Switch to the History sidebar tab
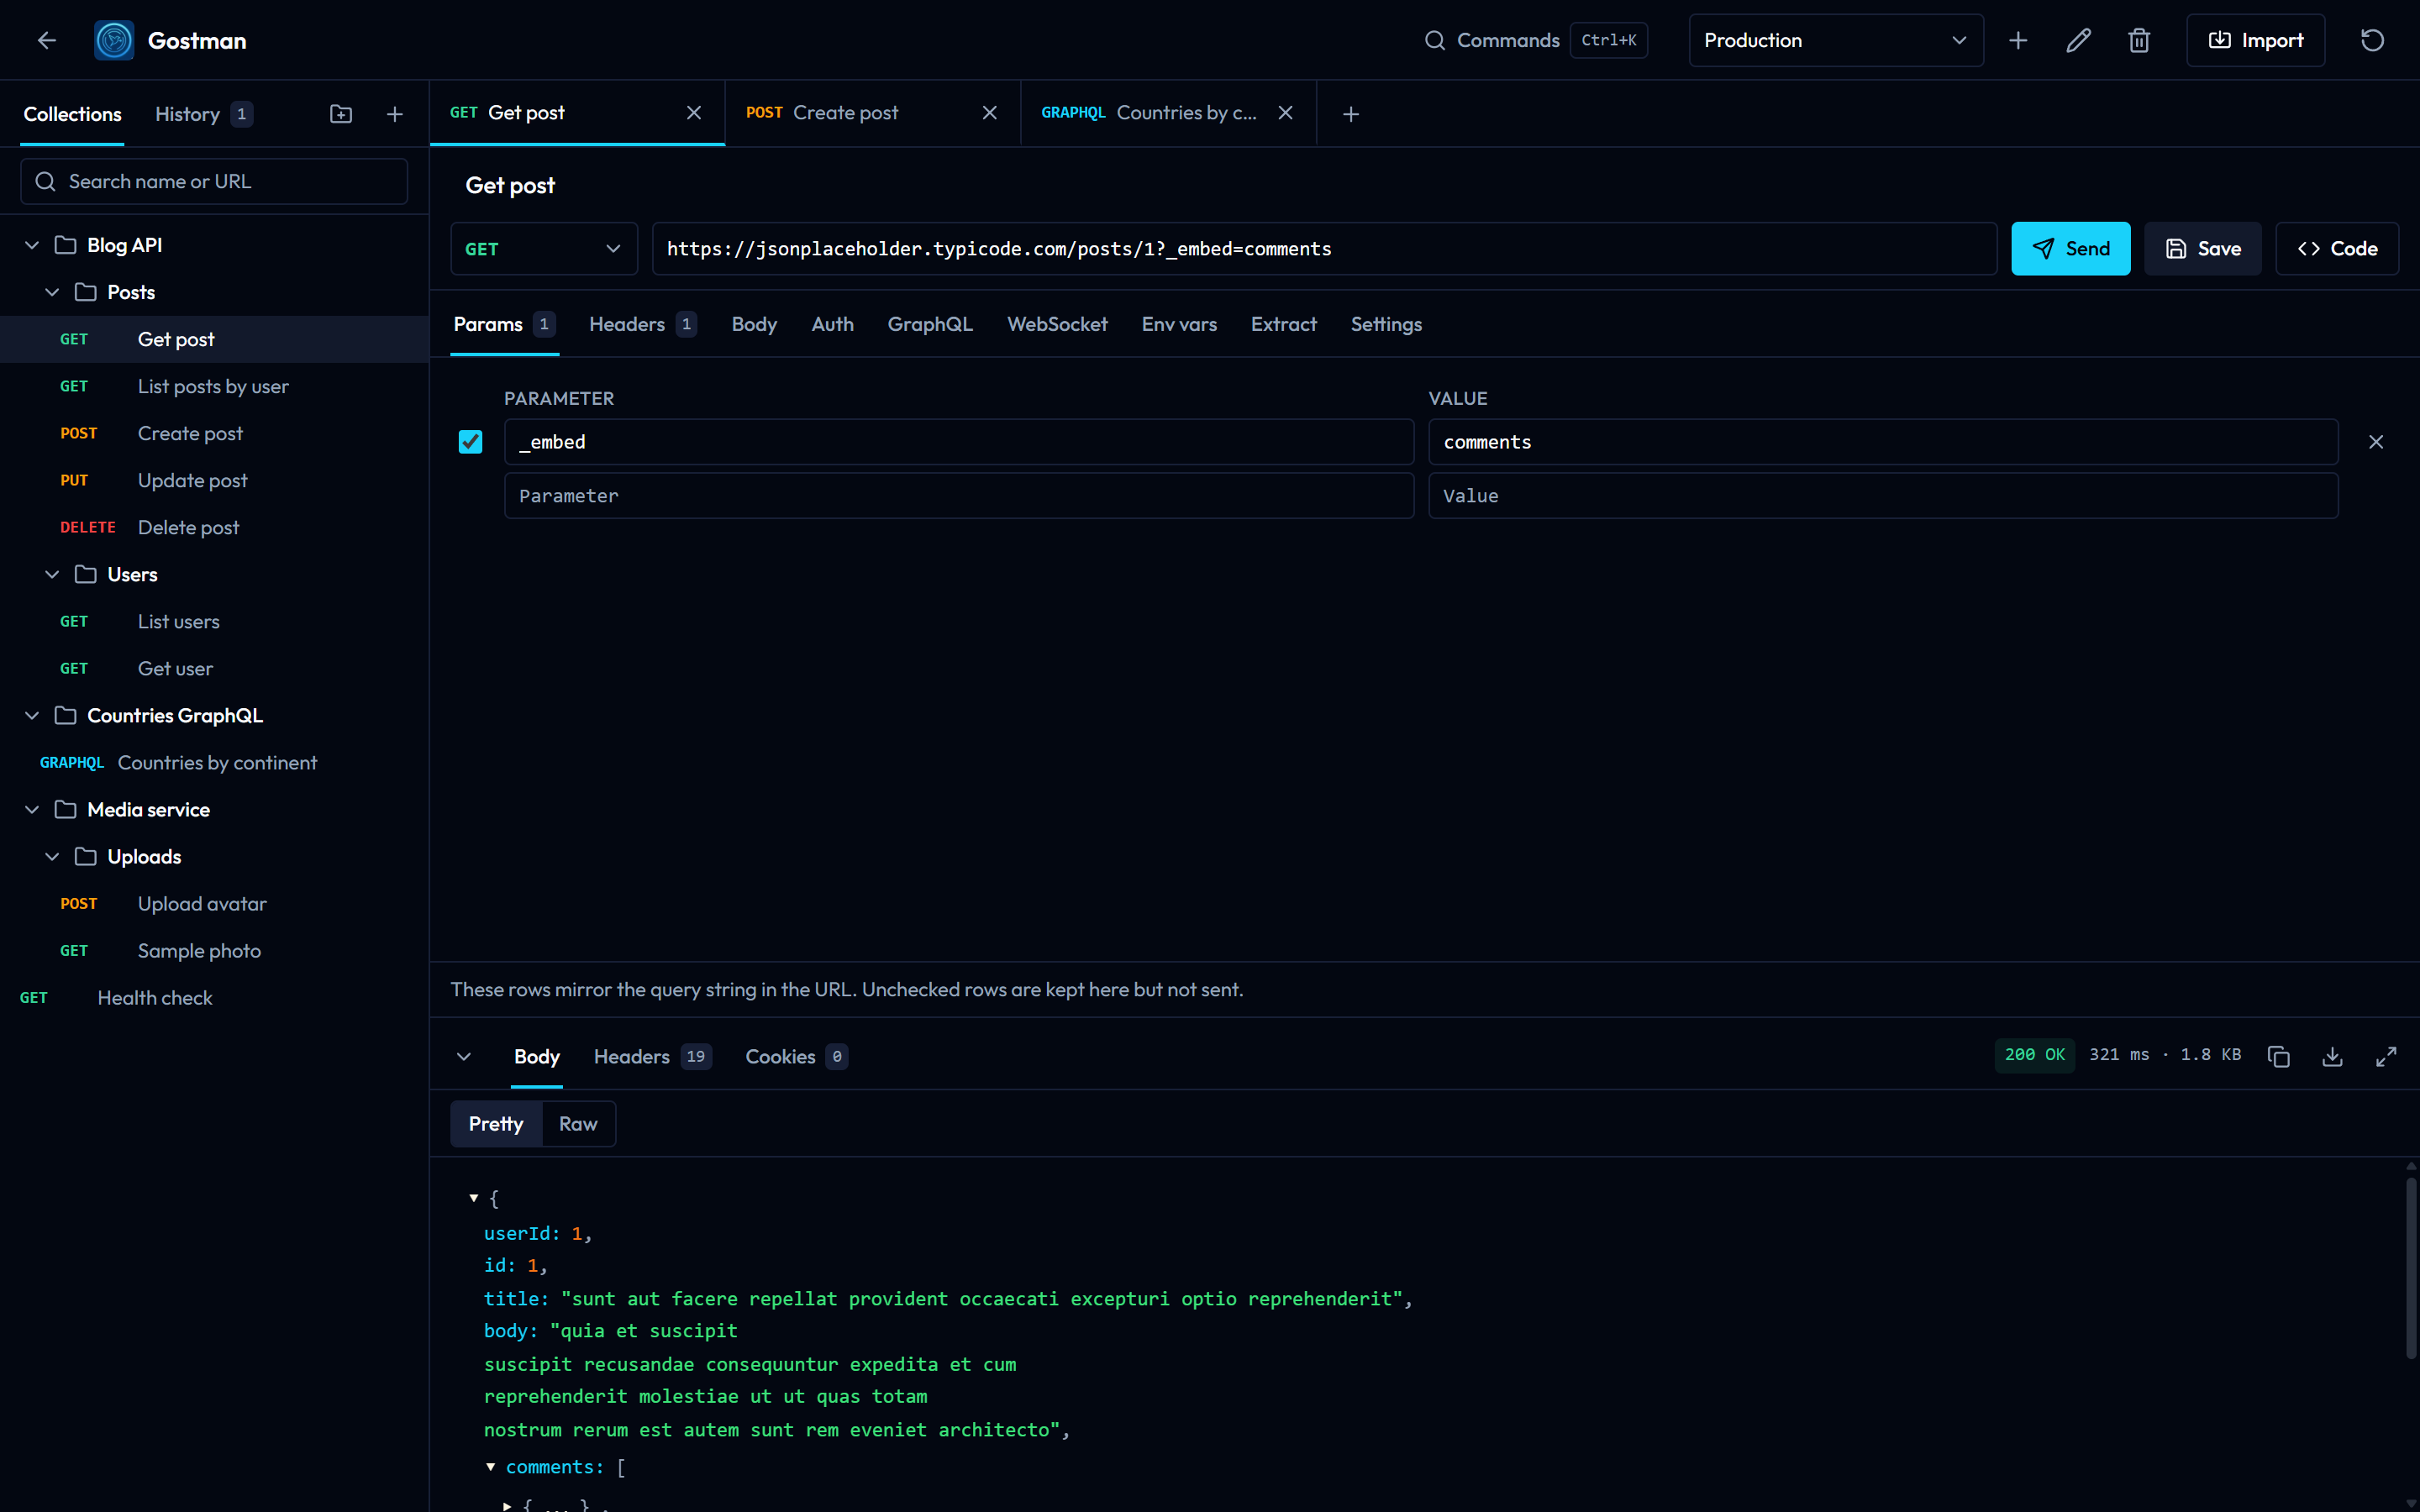Viewport: 2420px width, 1512px height. [x=204, y=114]
